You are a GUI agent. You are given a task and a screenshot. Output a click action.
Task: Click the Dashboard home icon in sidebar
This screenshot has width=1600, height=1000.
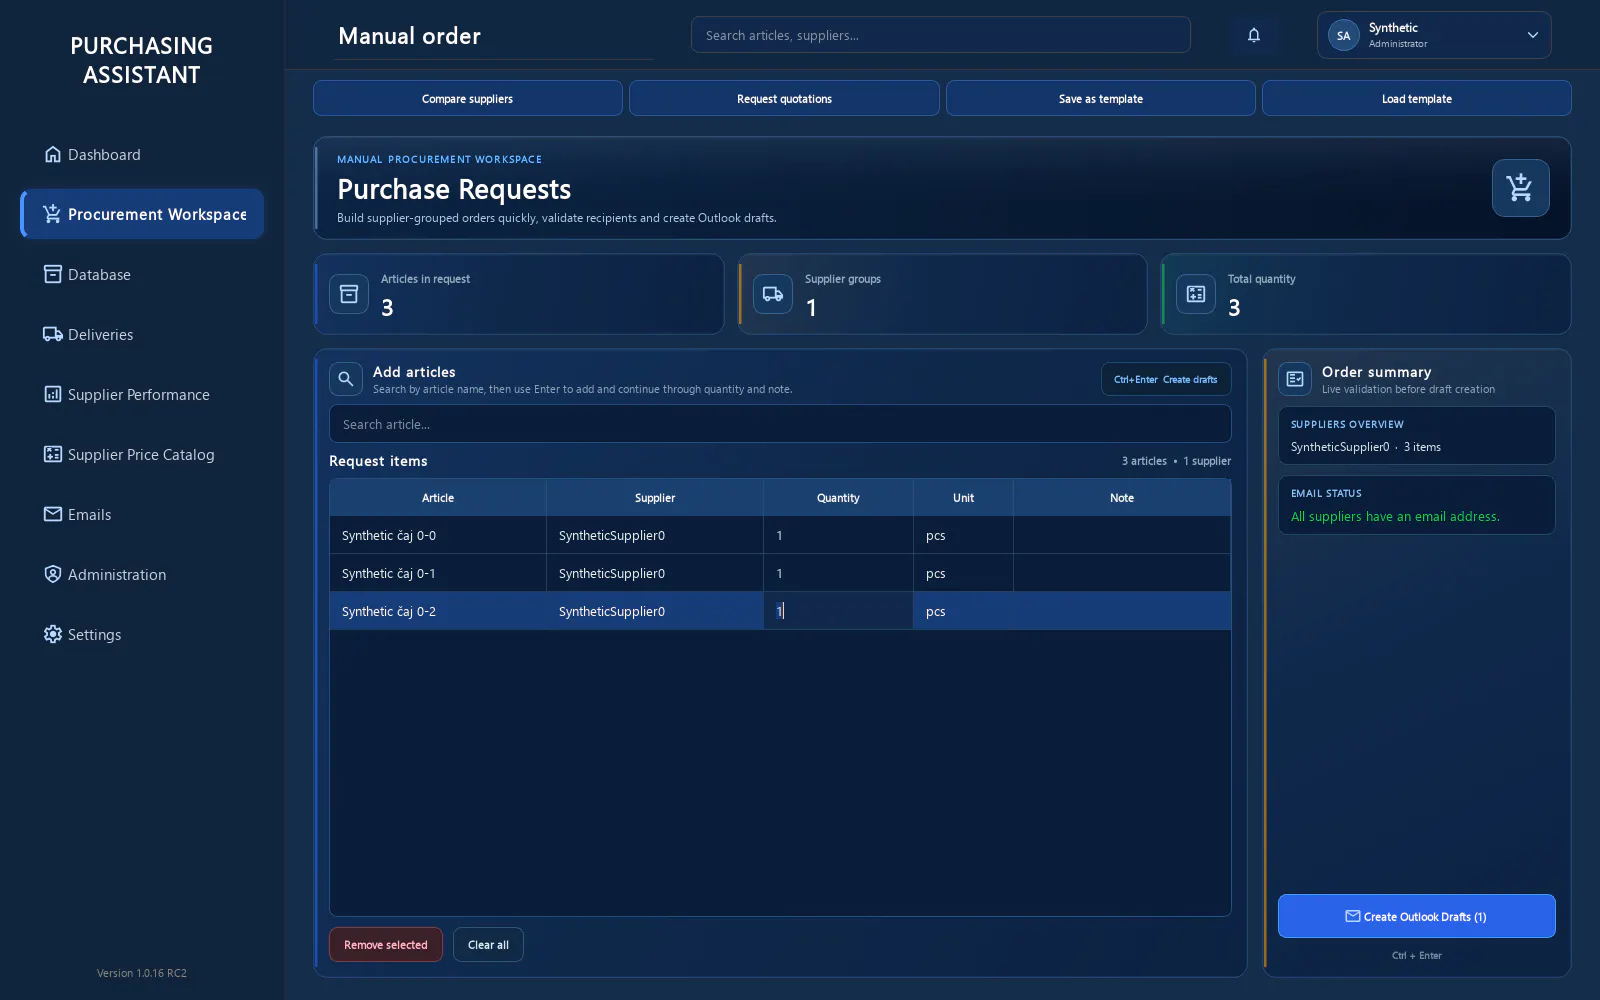[x=53, y=154]
